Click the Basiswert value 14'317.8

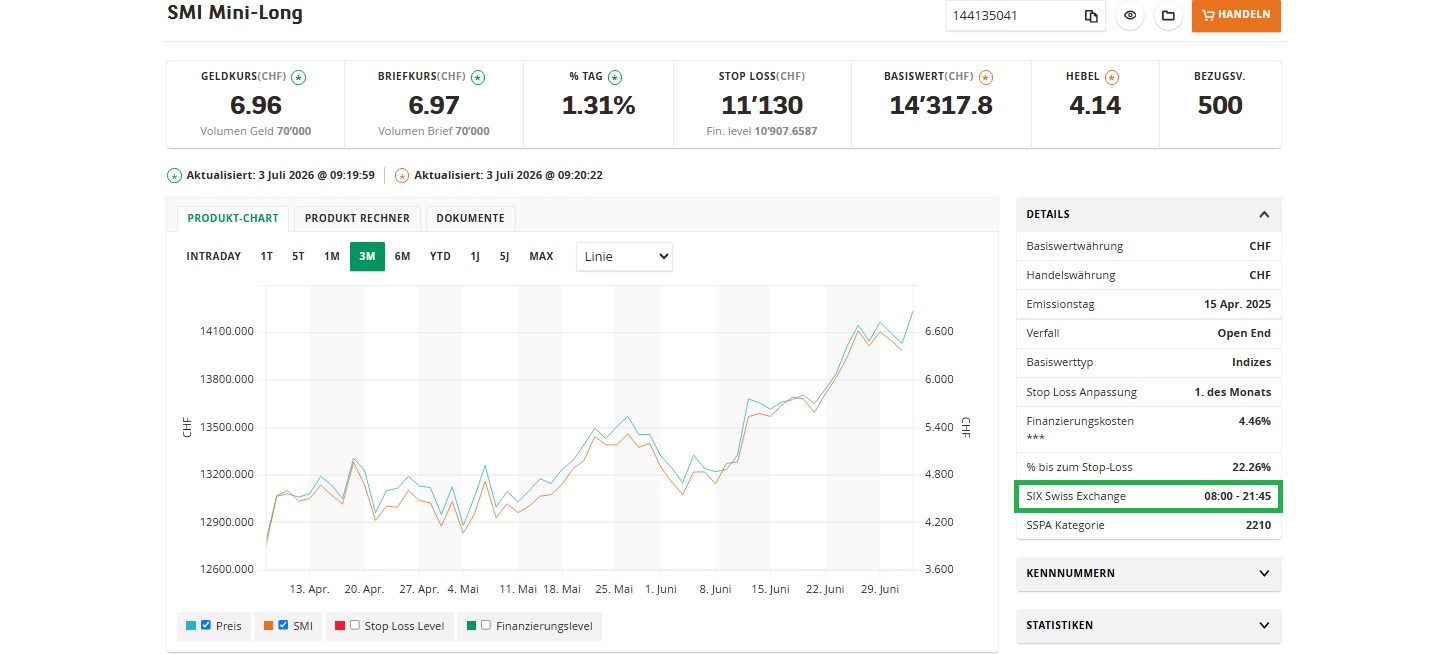click(941, 106)
